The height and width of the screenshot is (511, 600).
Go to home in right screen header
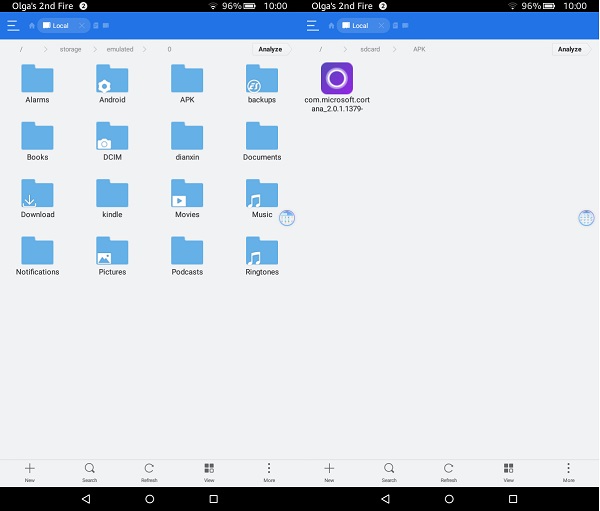point(331,26)
